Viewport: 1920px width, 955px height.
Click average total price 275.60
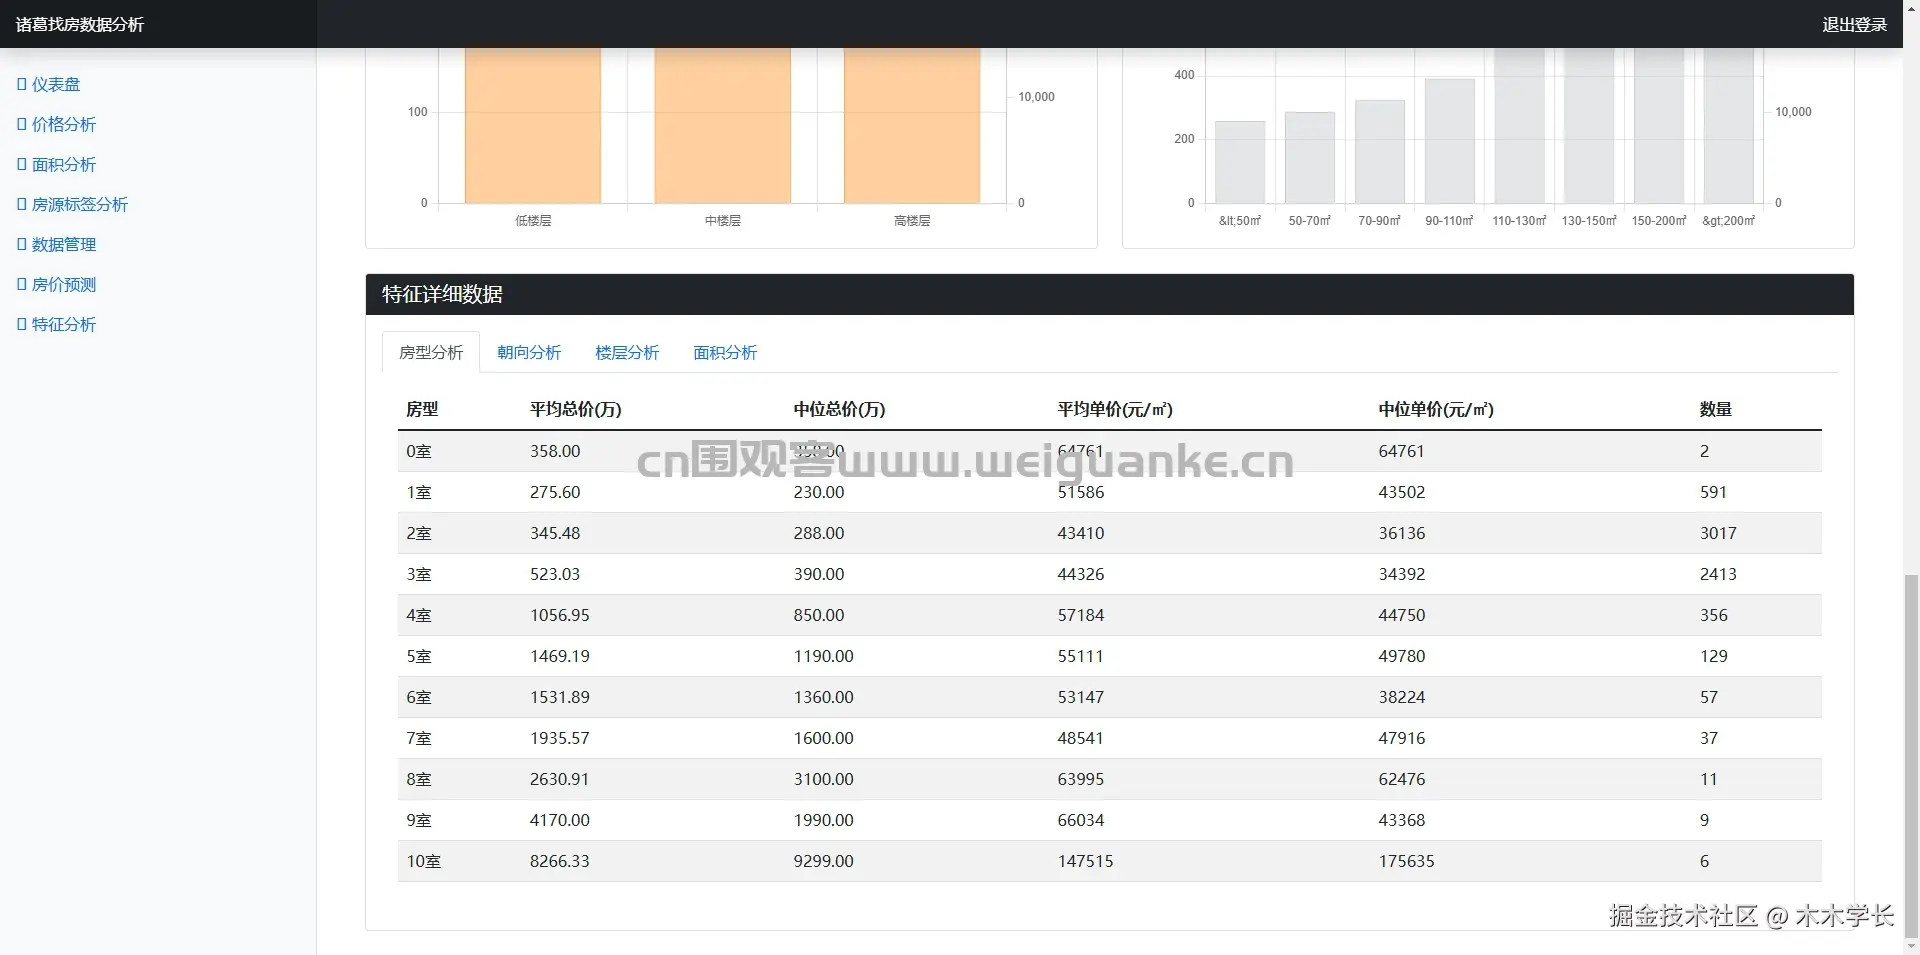click(555, 492)
